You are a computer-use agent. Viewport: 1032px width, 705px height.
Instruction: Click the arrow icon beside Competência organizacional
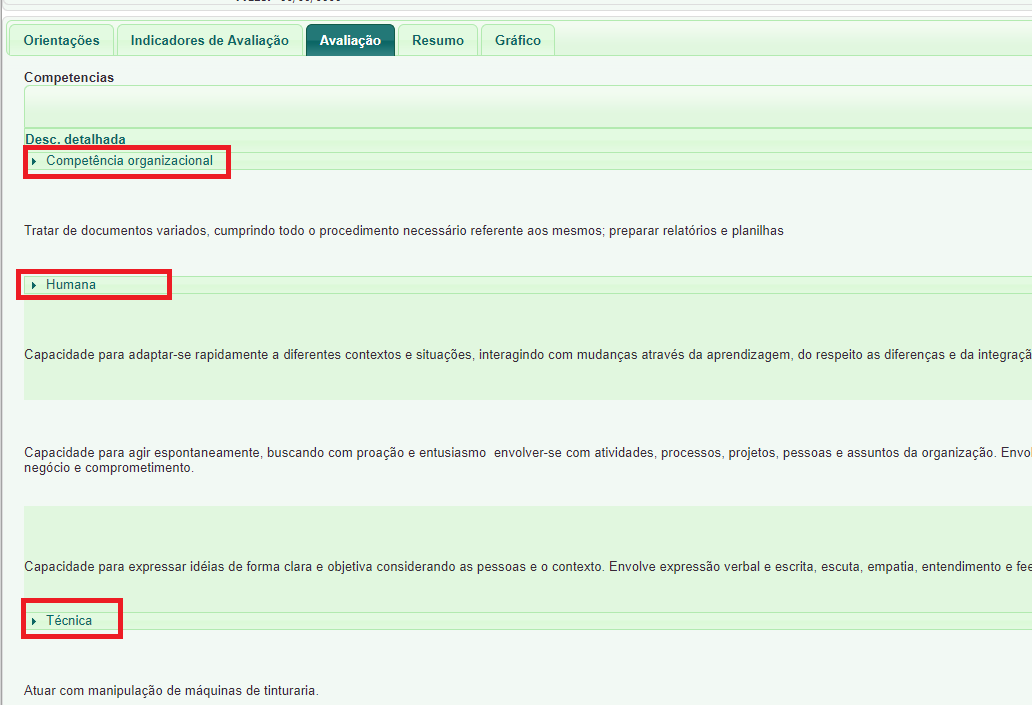pos(34,161)
